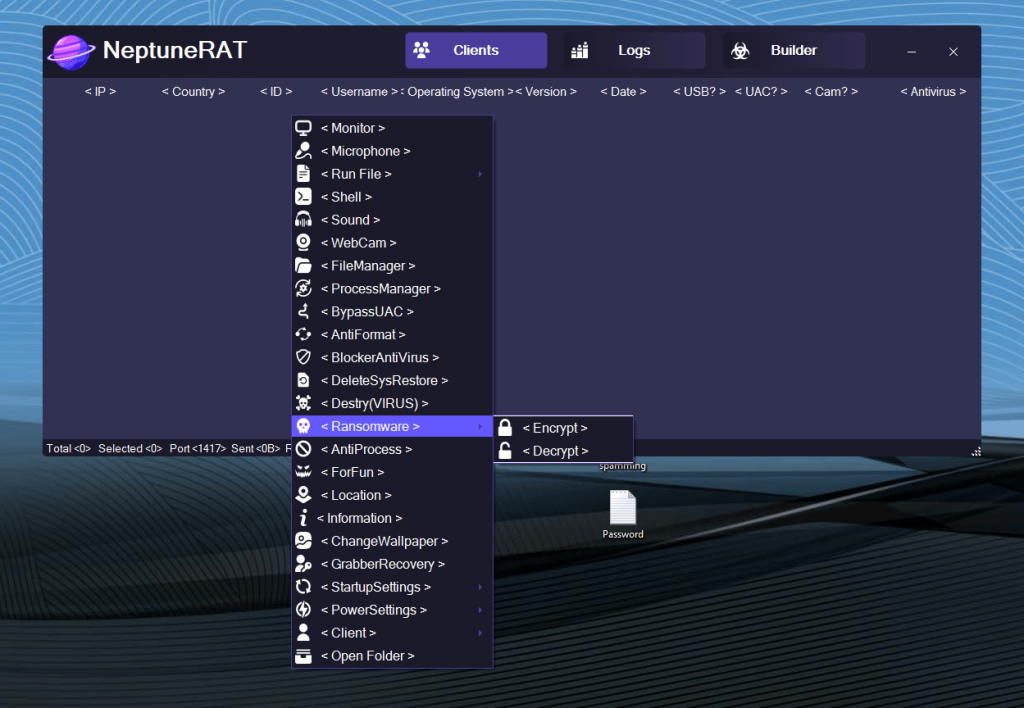Viewport: 1024px width, 708px height.
Task: Switch to the Logs tab
Action: (x=635, y=49)
